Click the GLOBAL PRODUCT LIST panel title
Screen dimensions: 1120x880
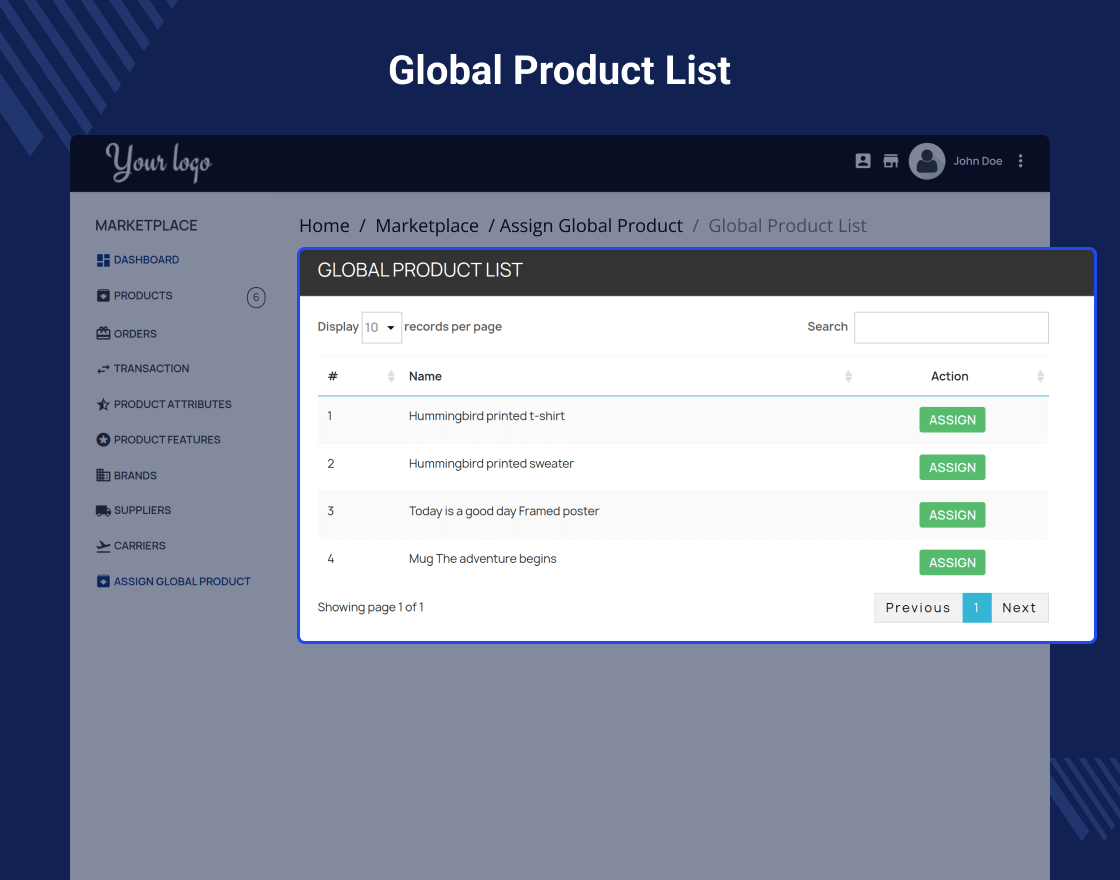click(420, 270)
